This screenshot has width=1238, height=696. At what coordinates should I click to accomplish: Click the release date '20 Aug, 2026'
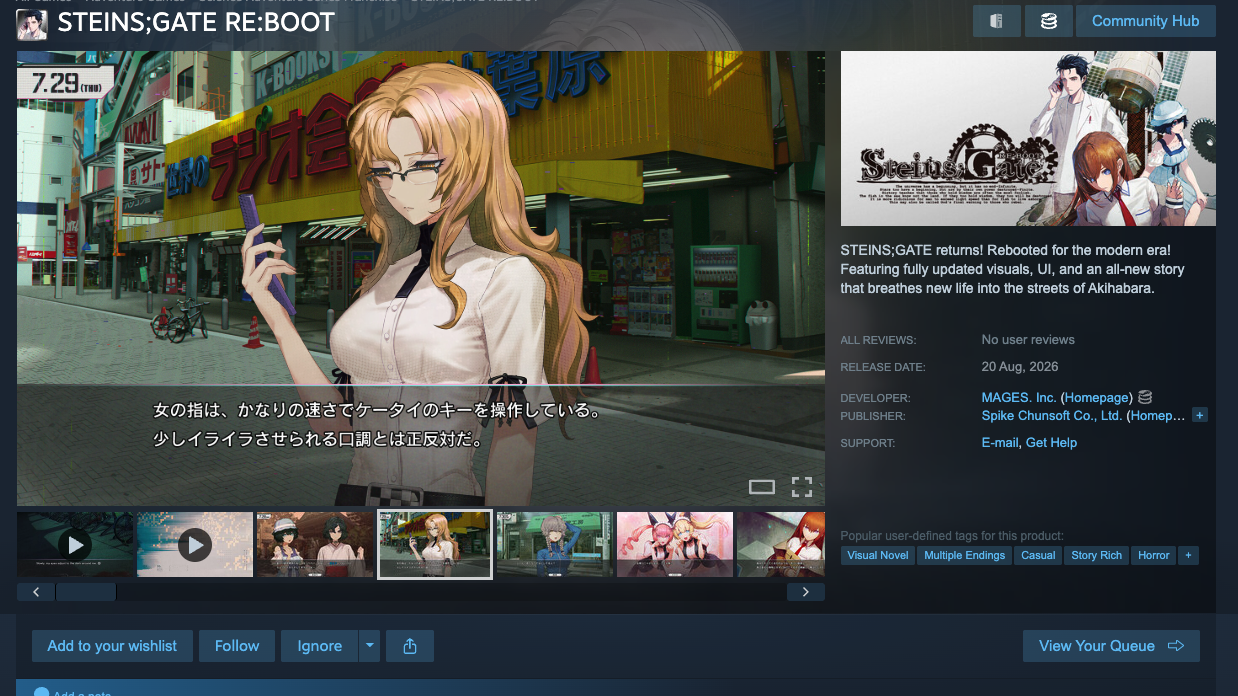click(x=1020, y=367)
